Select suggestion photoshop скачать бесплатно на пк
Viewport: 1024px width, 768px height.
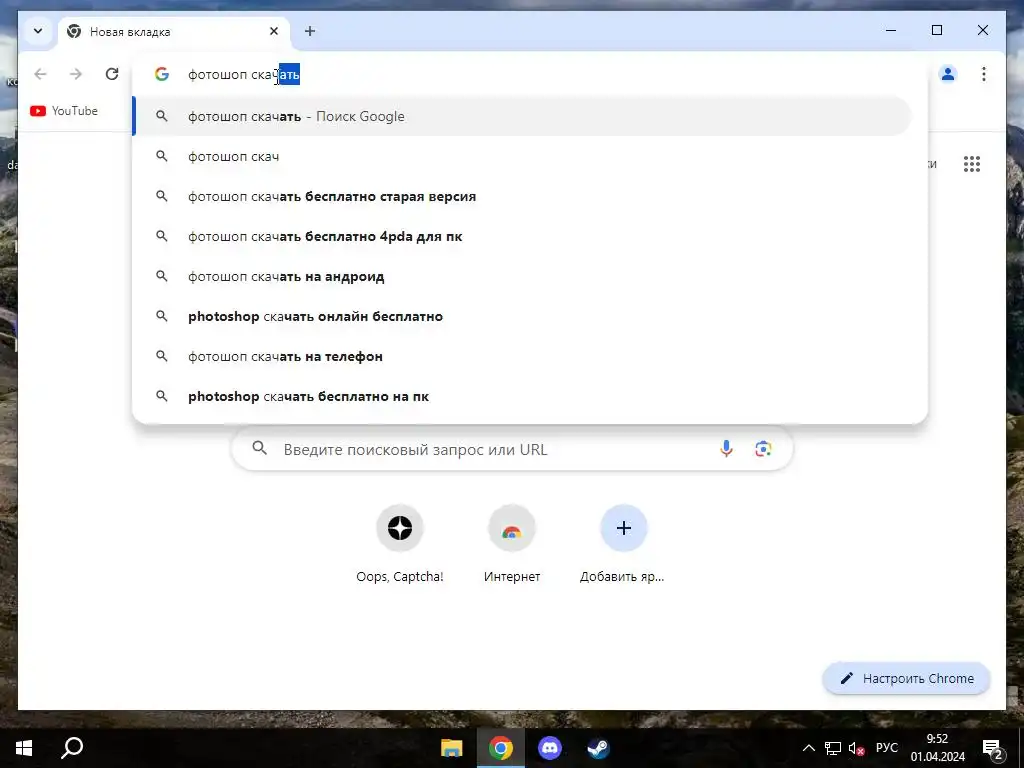(x=522, y=396)
